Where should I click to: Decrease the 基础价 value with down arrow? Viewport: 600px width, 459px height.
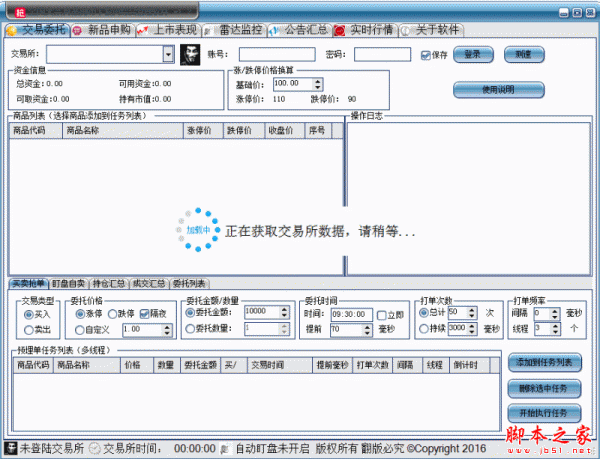coord(318,87)
